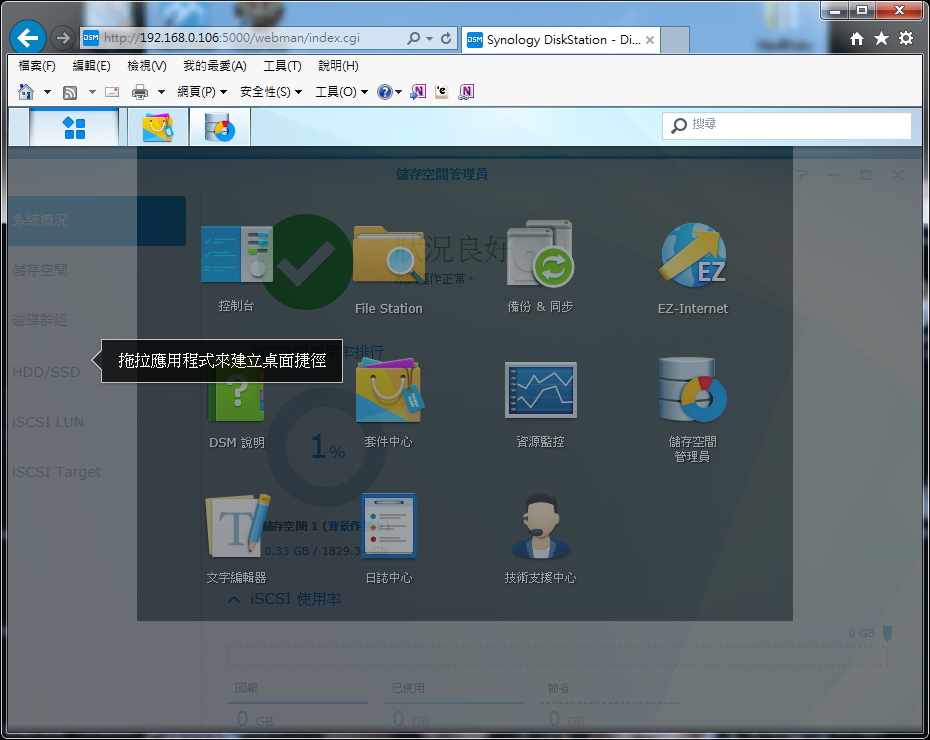The height and width of the screenshot is (740, 930).
Task: Open favorites star icon
Action: [881, 39]
